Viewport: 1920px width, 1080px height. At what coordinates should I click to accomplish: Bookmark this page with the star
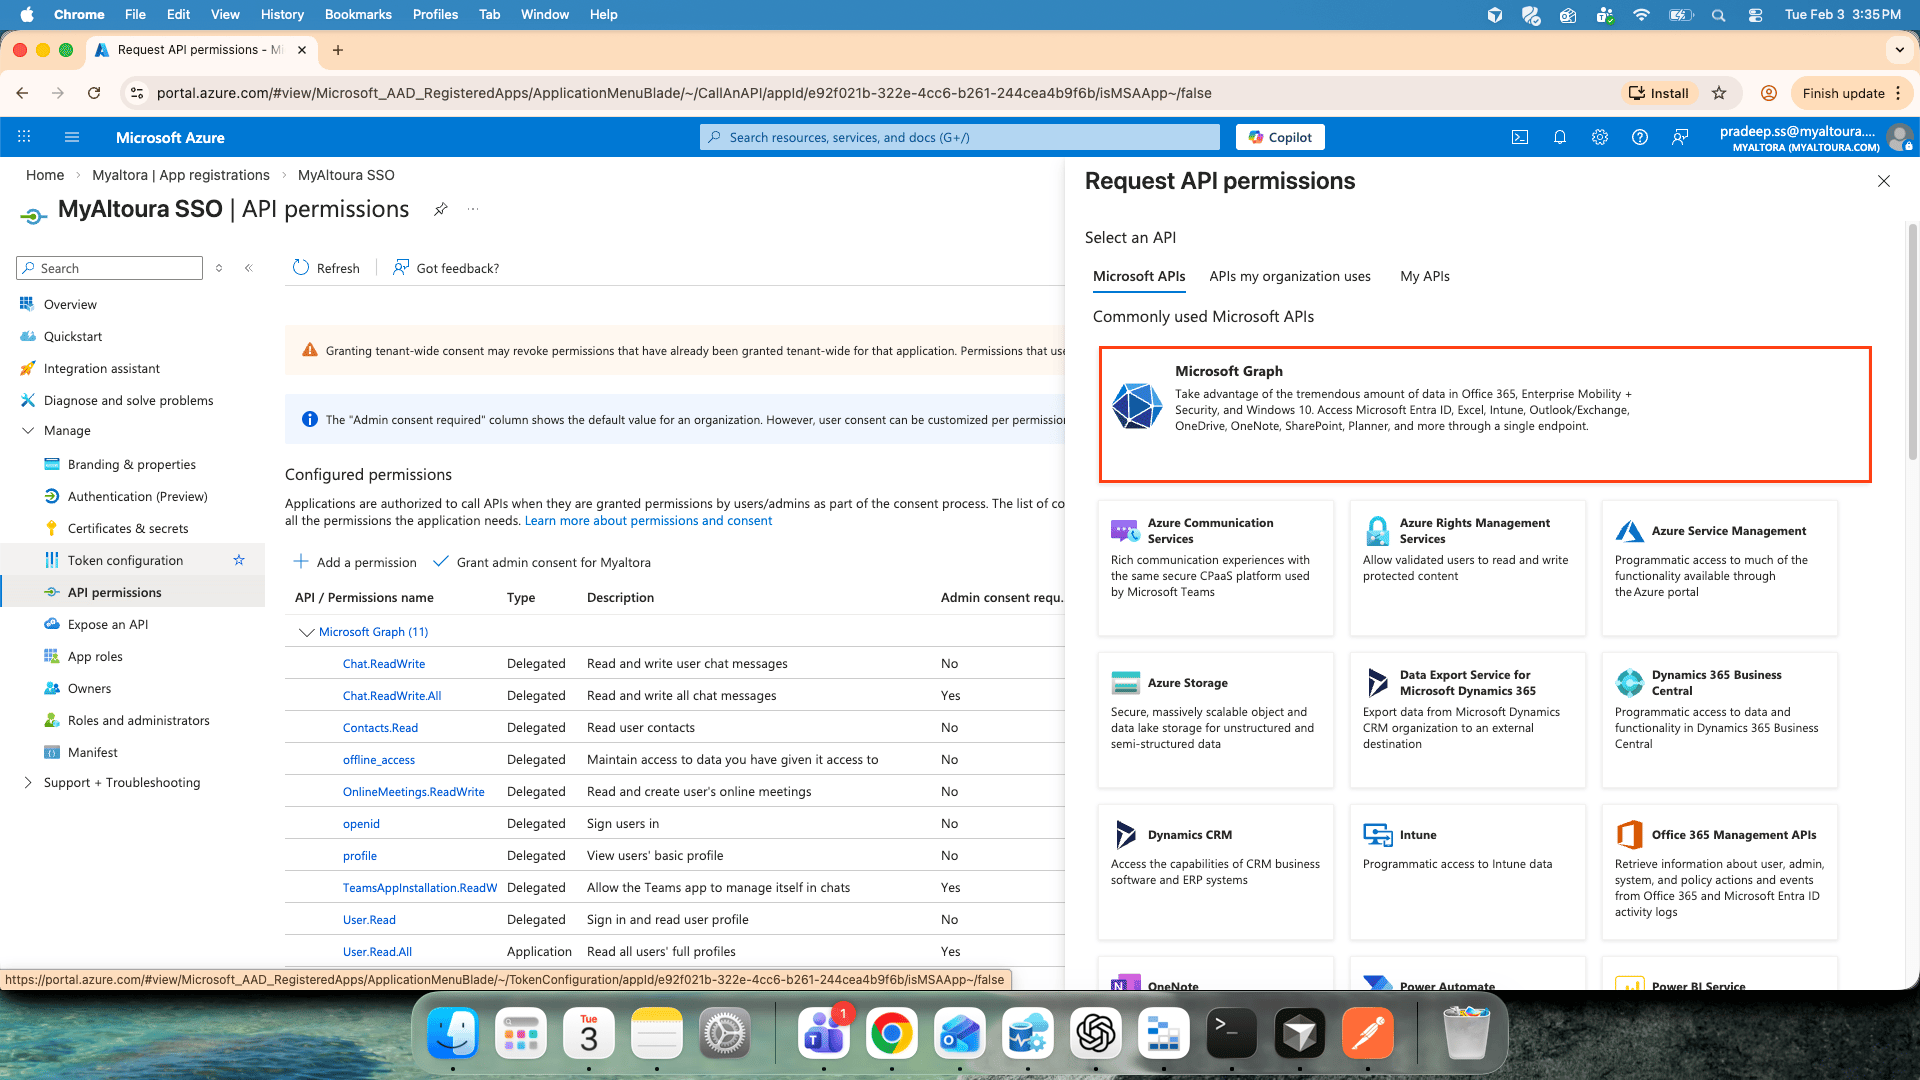pos(1719,93)
